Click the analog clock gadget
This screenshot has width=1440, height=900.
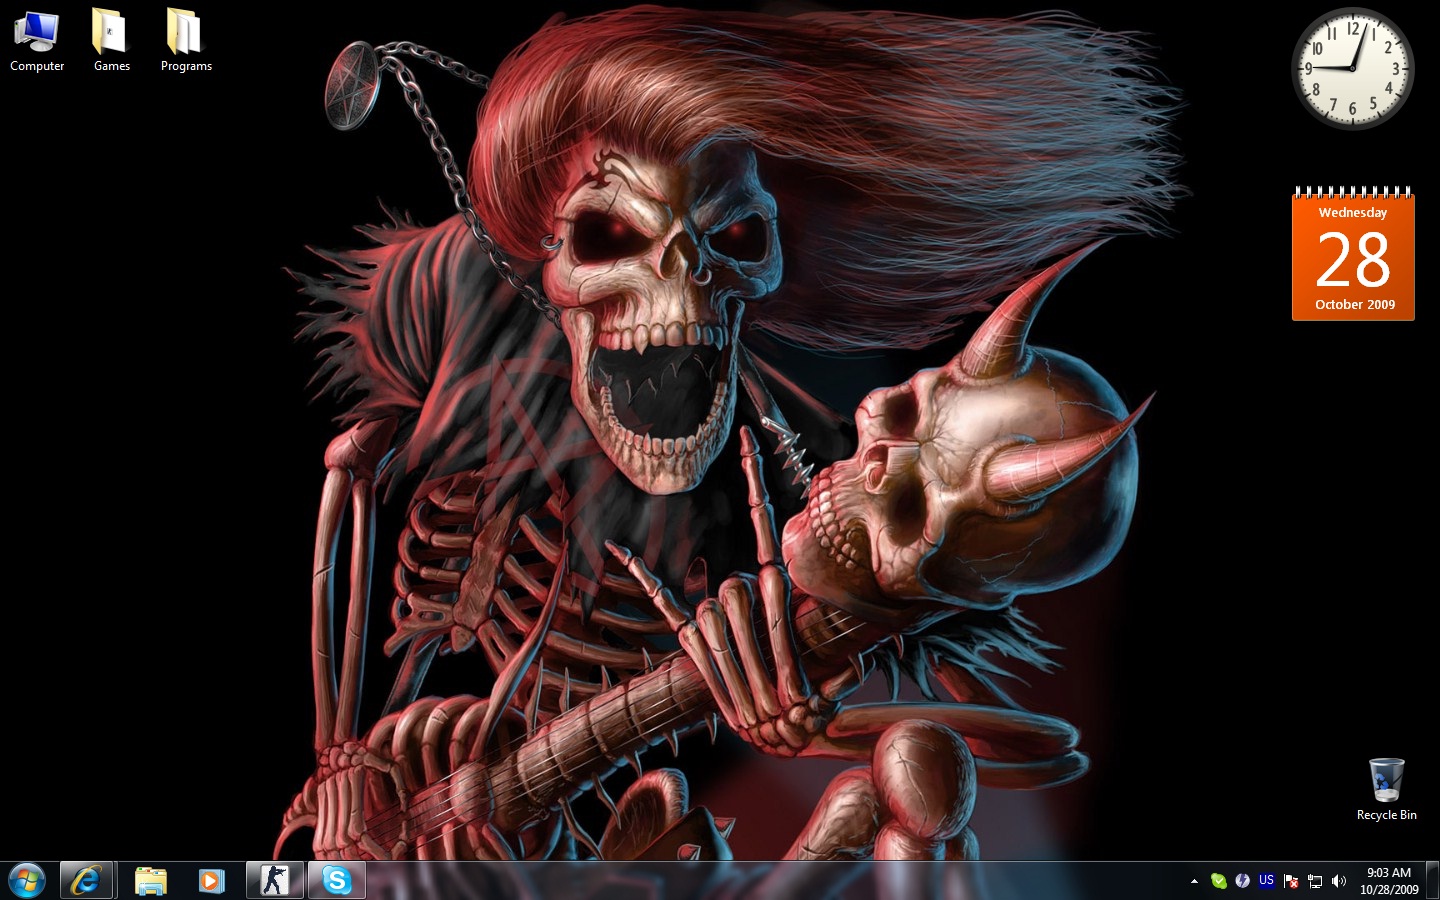(x=1352, y=68)
